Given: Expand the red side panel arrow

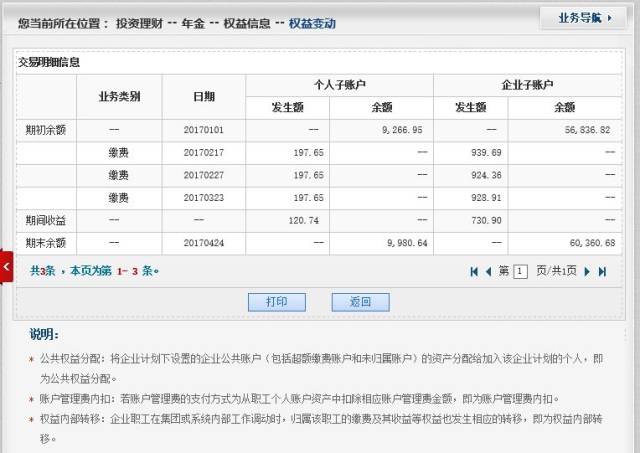Looking at the screenshot, I should pyautogui.click(x=6, y=267).
